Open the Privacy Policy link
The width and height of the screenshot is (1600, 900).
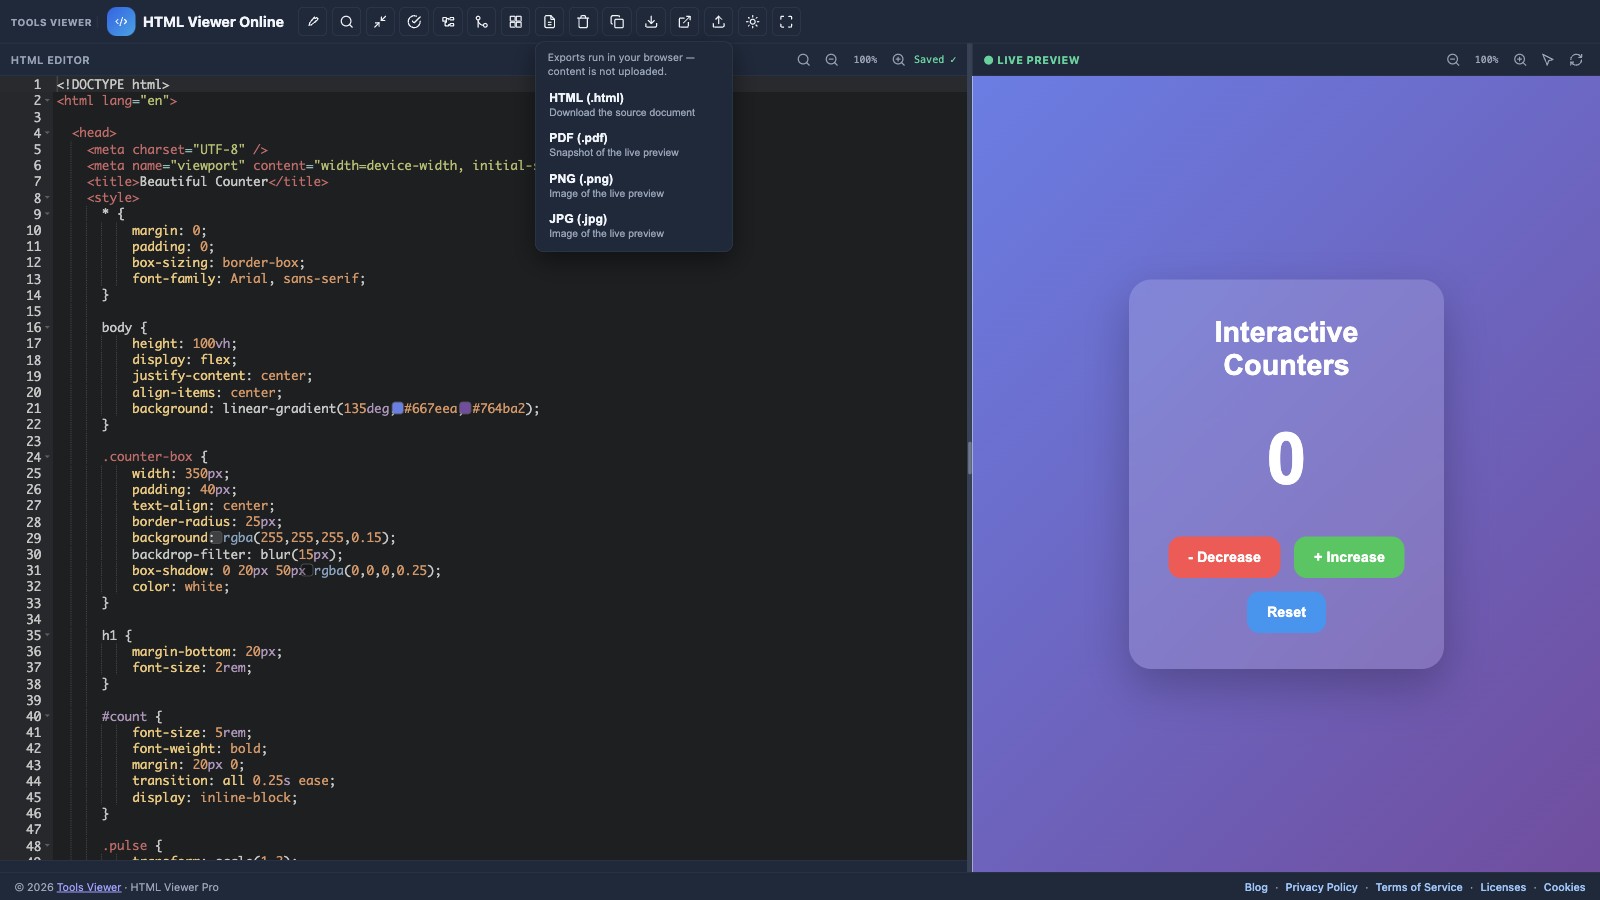pyautogui.click(x=1321, y=887)
